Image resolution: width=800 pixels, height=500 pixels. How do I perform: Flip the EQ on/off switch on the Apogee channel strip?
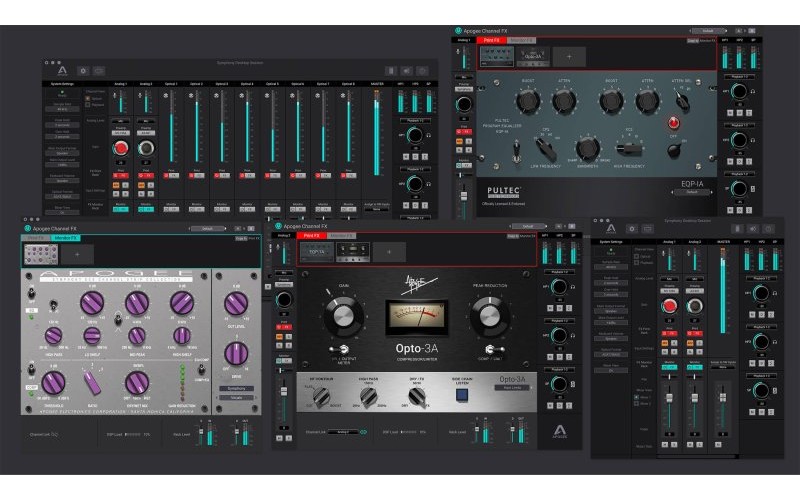[x=32, y=294]
